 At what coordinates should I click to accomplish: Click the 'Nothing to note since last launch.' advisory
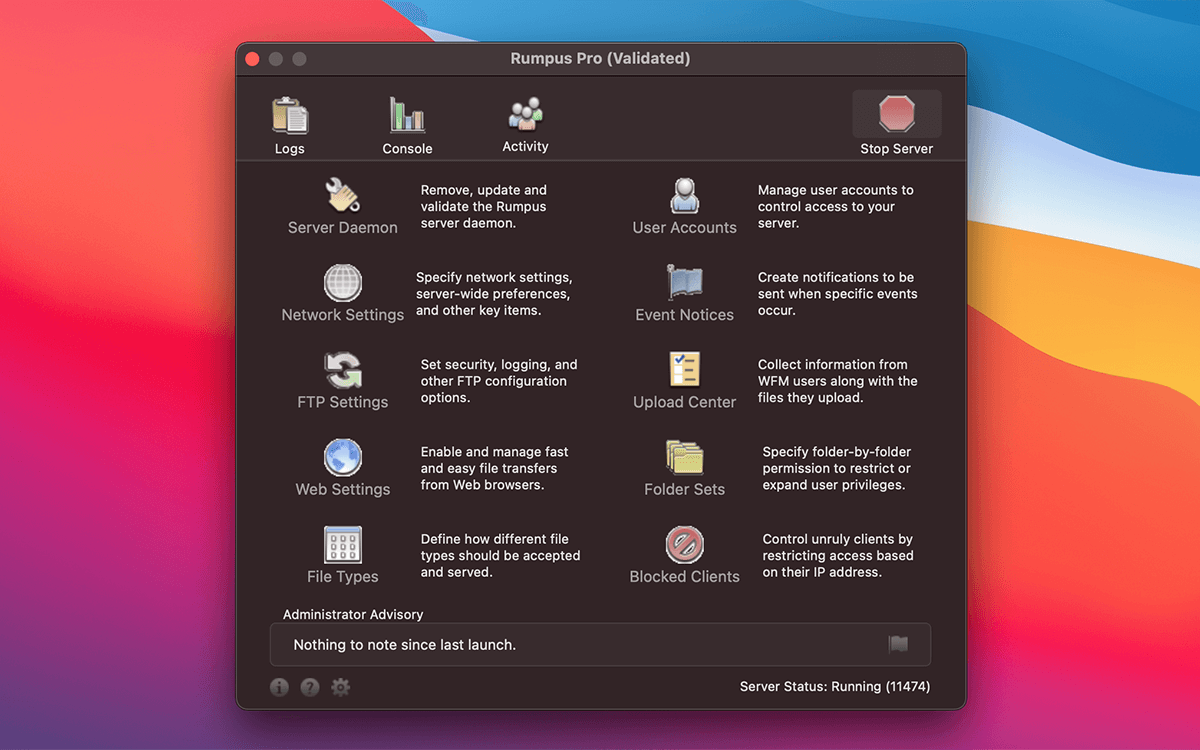coord(405,645)
